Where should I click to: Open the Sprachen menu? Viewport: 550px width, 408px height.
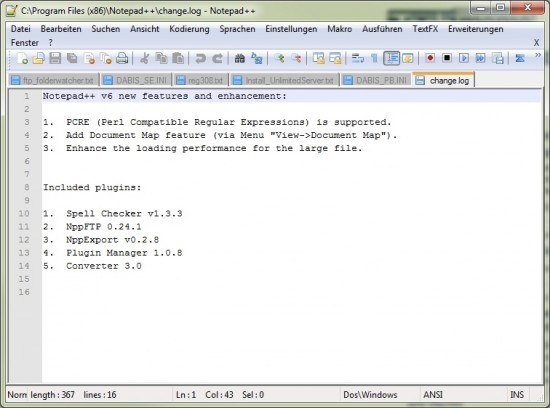tap(237, 29)
